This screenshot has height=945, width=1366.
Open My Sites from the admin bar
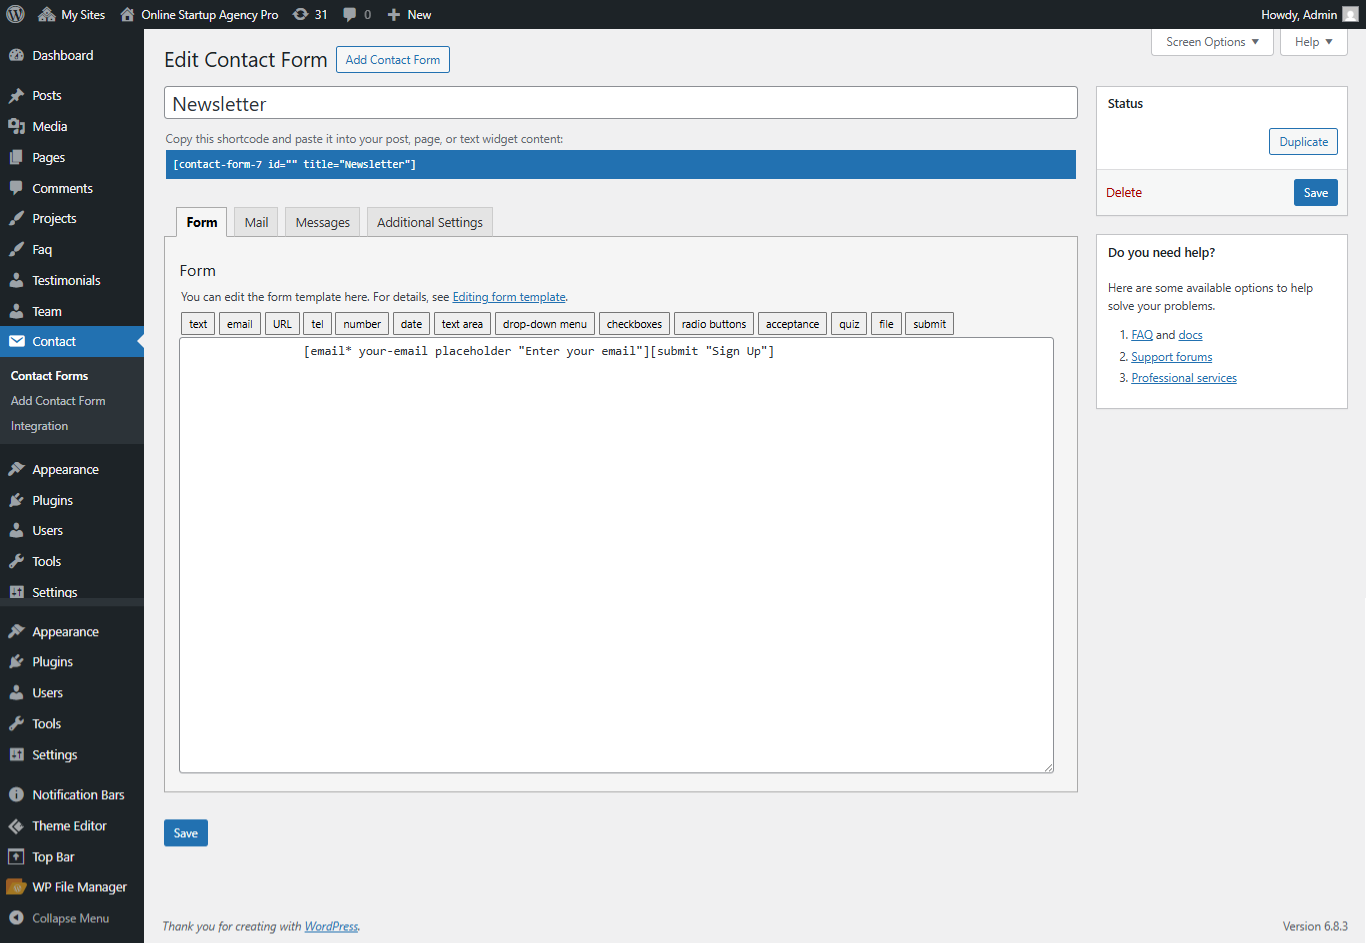[x=71, y=14]
